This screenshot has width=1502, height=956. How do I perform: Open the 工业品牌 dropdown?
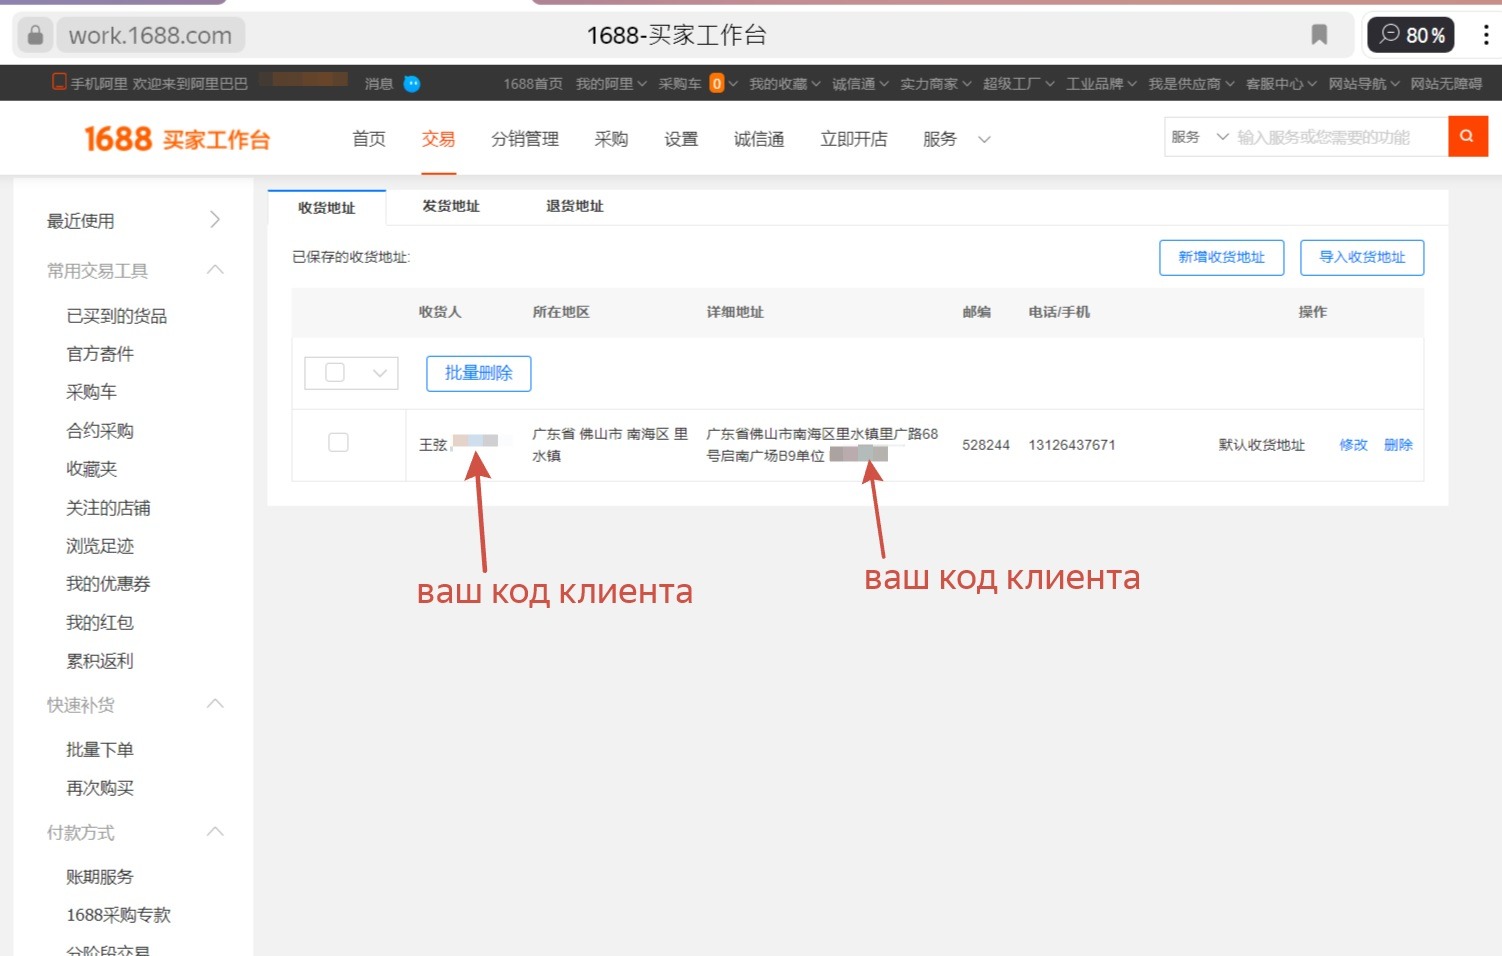point(1101,84)
